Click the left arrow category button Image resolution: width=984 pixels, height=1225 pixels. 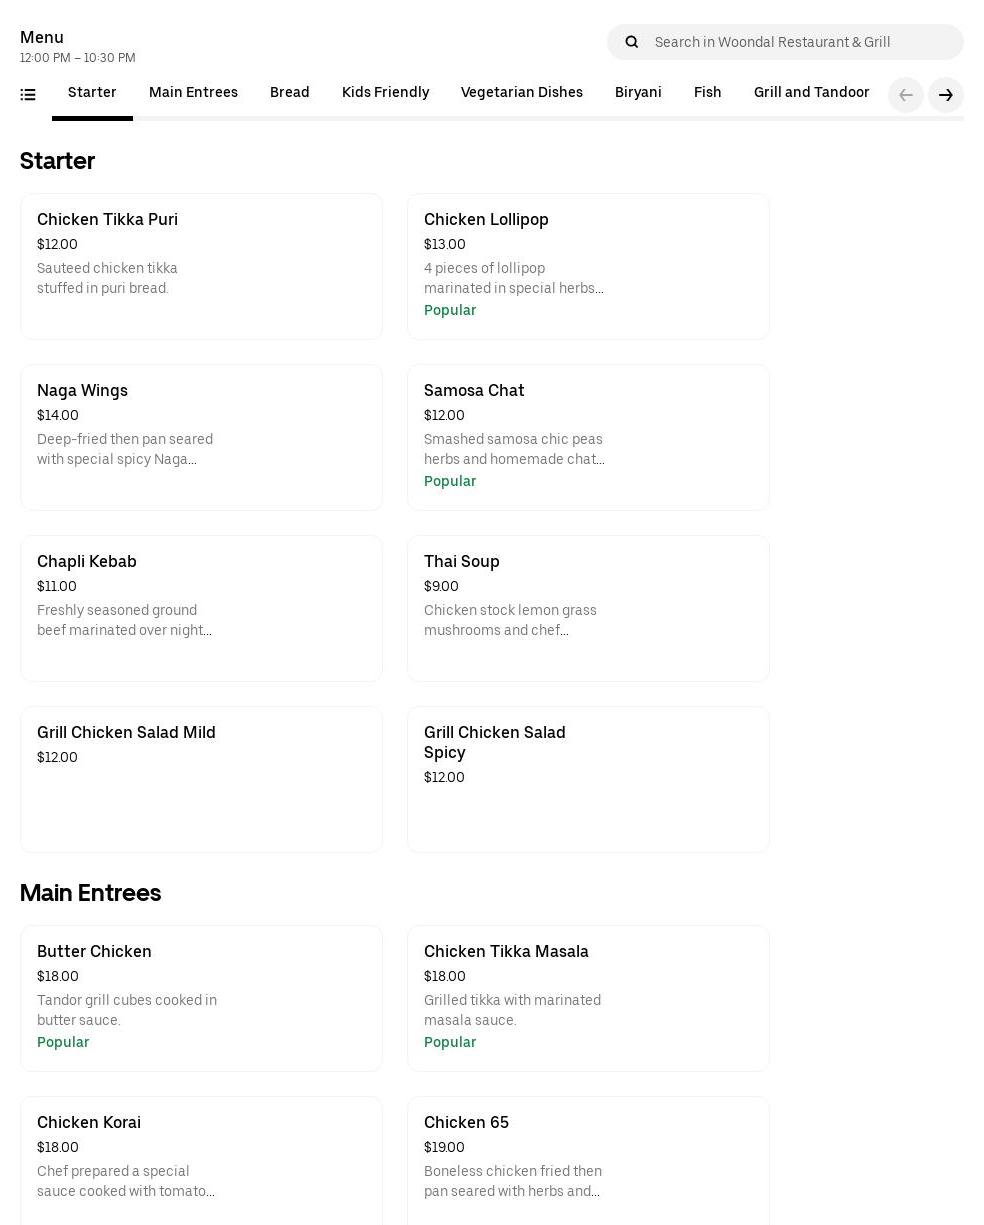(x=906, y=95)
